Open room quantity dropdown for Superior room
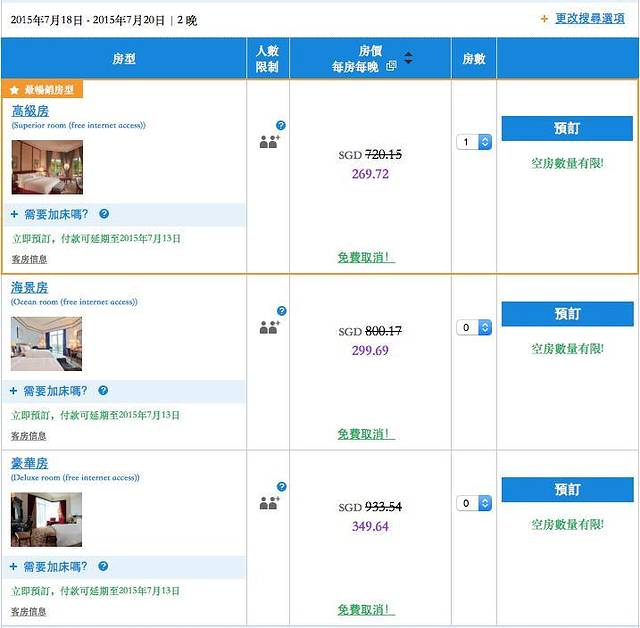This screenshot has height=628, width=640. pyautogui.click(x=475, y=142)
